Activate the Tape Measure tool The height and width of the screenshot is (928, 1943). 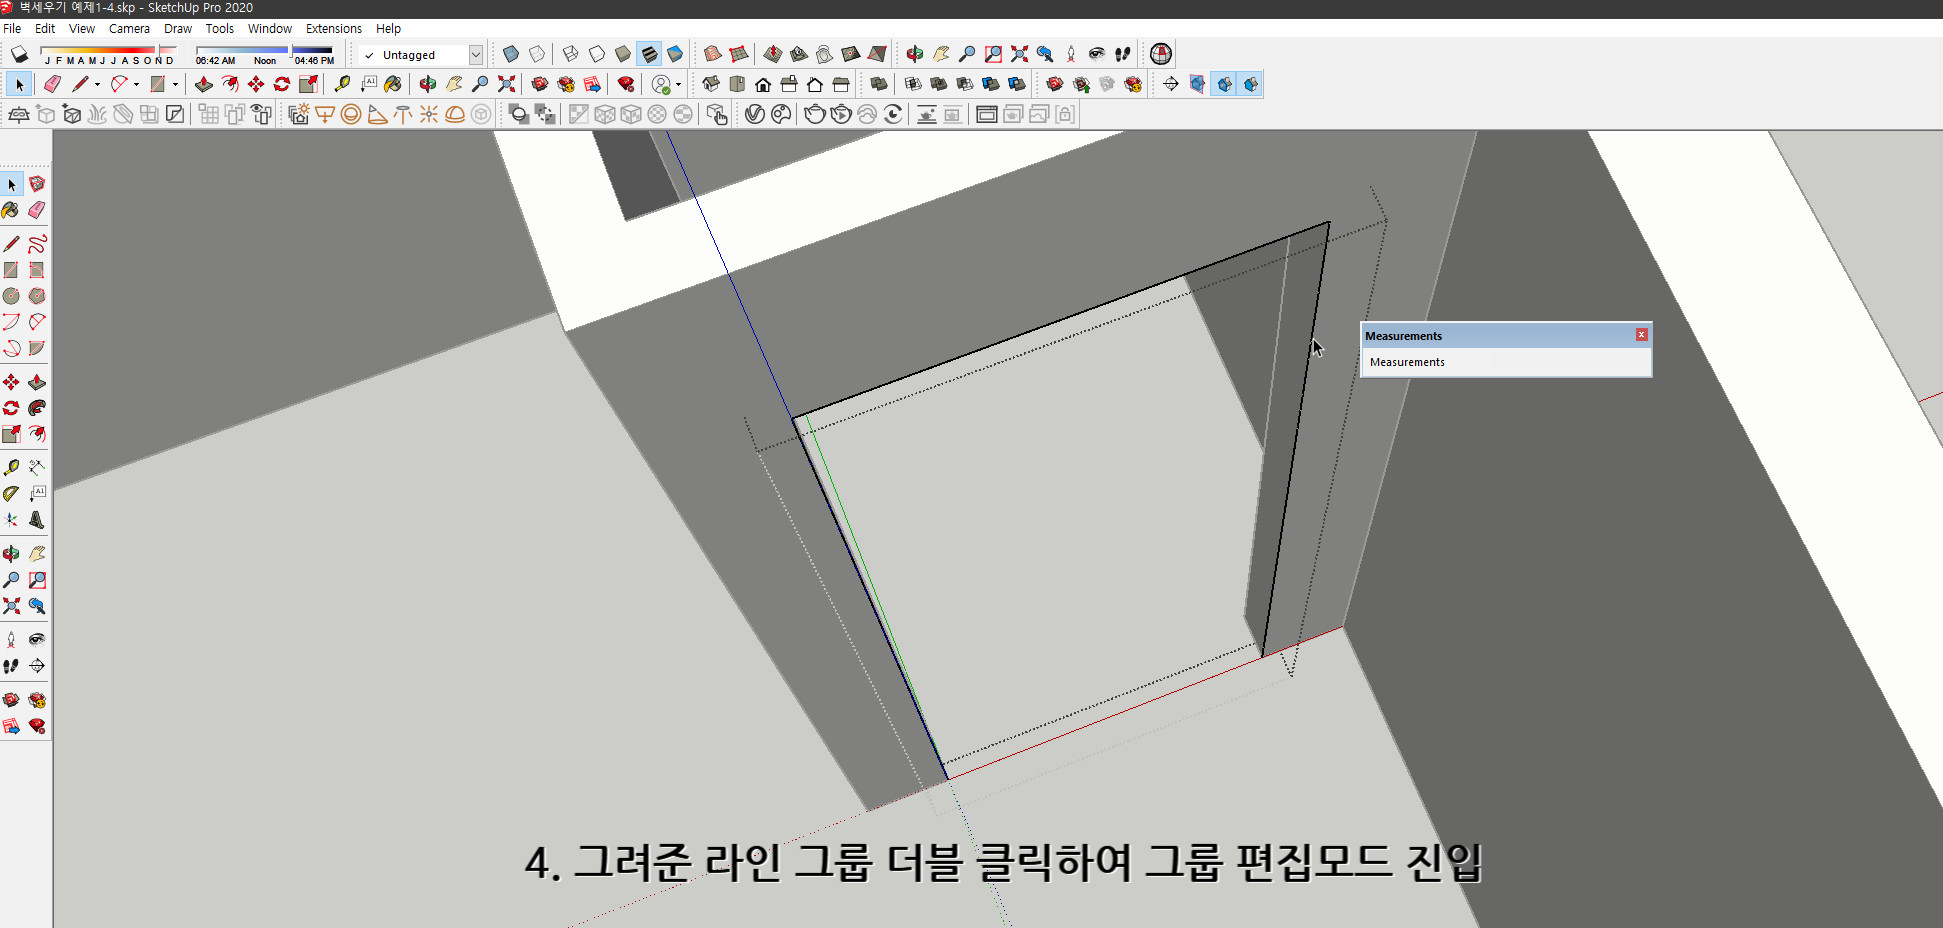click(x=13, y=466)
